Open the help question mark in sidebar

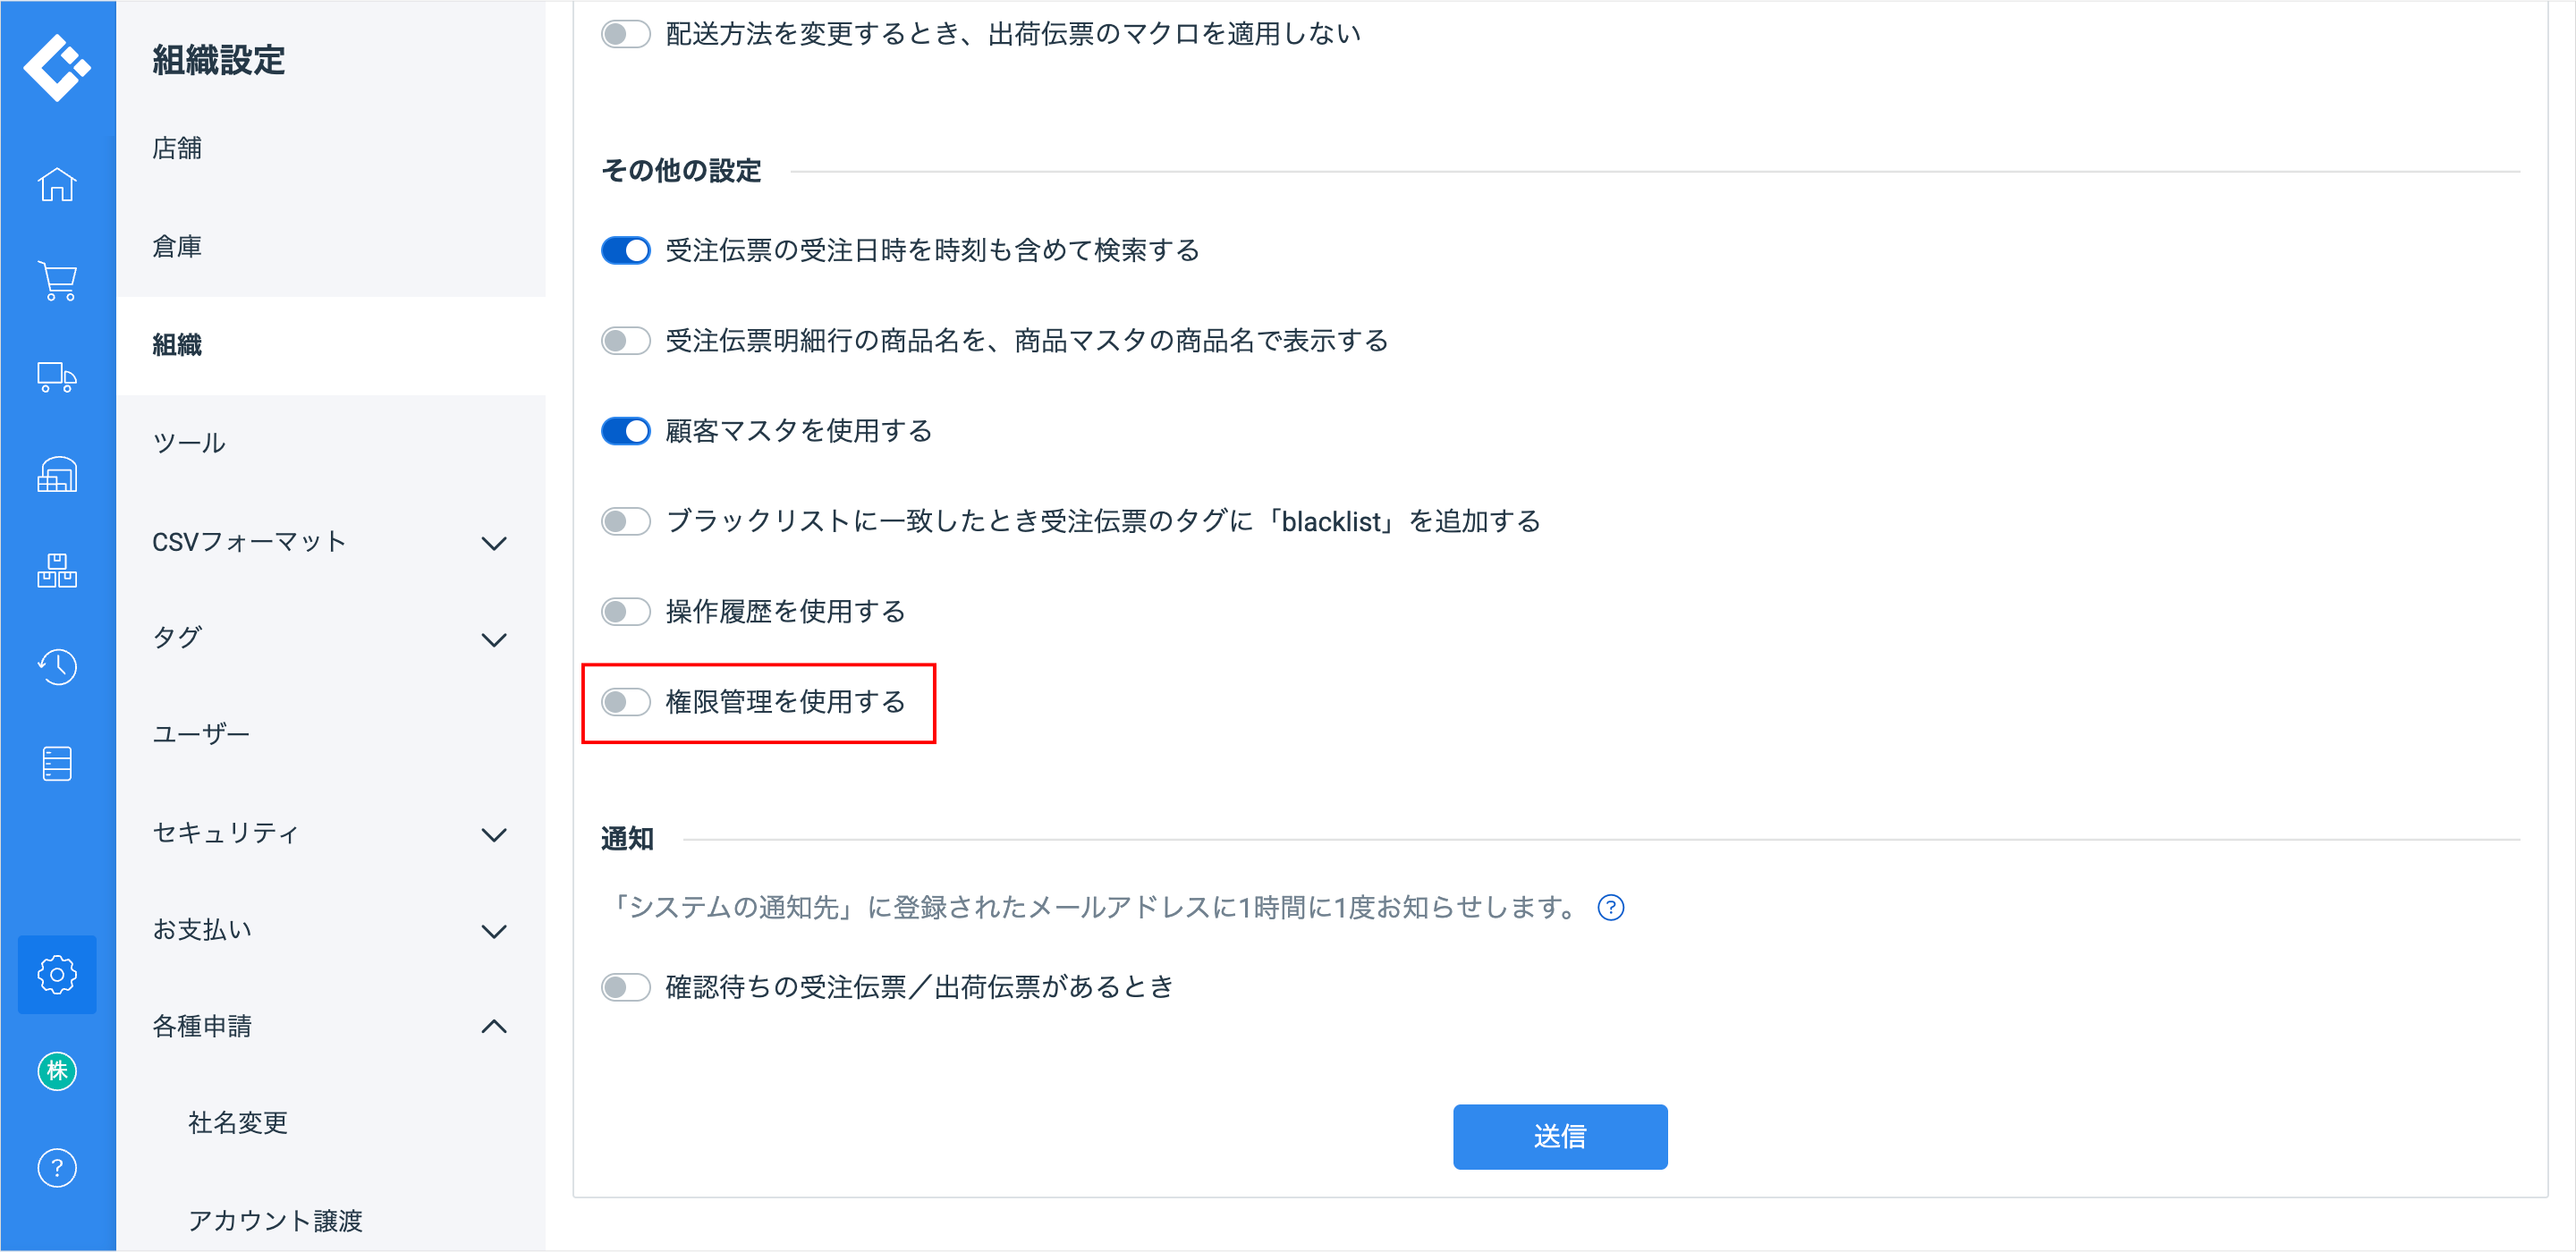pos(57,1168)
